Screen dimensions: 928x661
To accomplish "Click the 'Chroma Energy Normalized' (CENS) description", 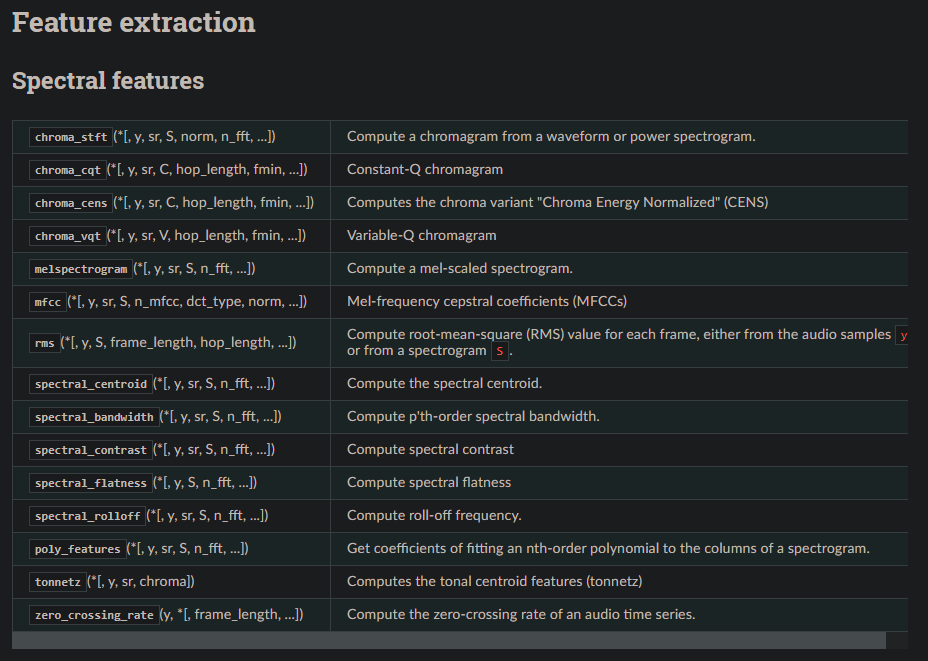I will (558, 202).
